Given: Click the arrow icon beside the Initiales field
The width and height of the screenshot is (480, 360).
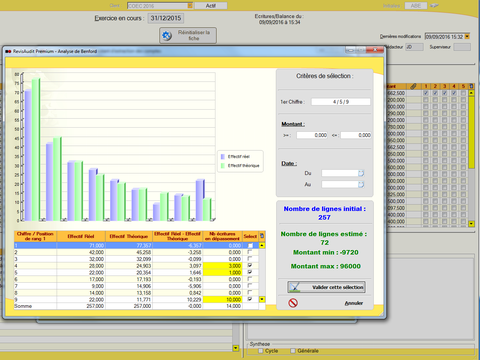Looking at the screenshot, I should pyautogui.click(x=434, y=6).
